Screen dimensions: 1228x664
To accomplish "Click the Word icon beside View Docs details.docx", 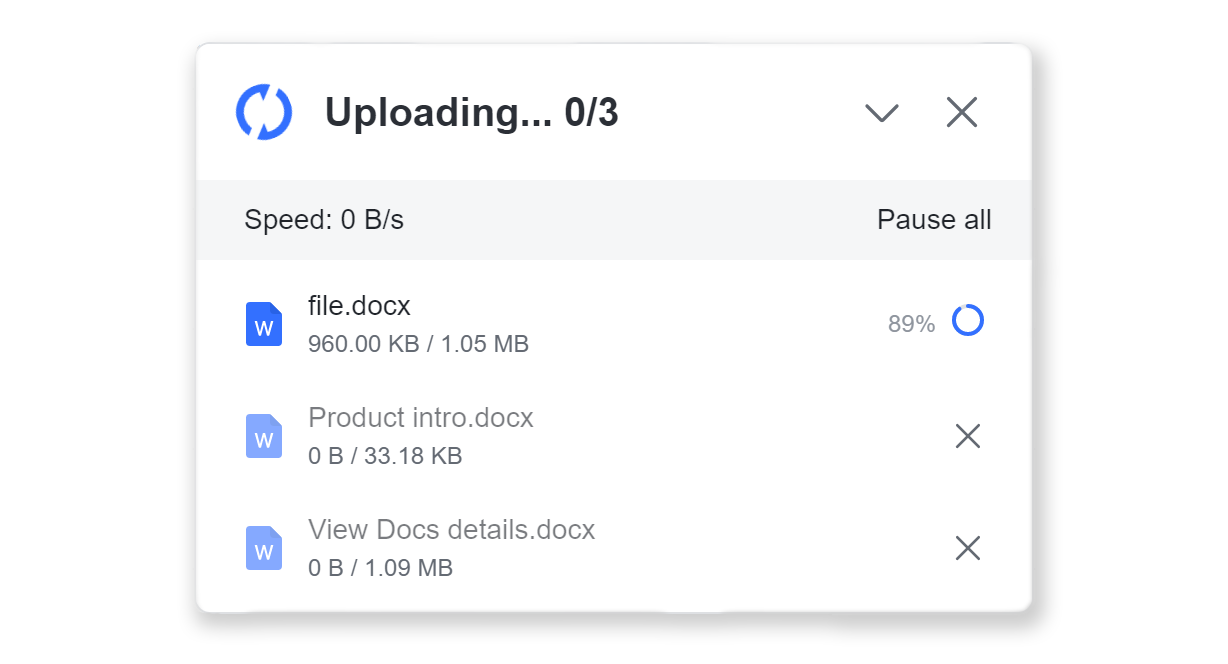I will click(x=264, y=548).
